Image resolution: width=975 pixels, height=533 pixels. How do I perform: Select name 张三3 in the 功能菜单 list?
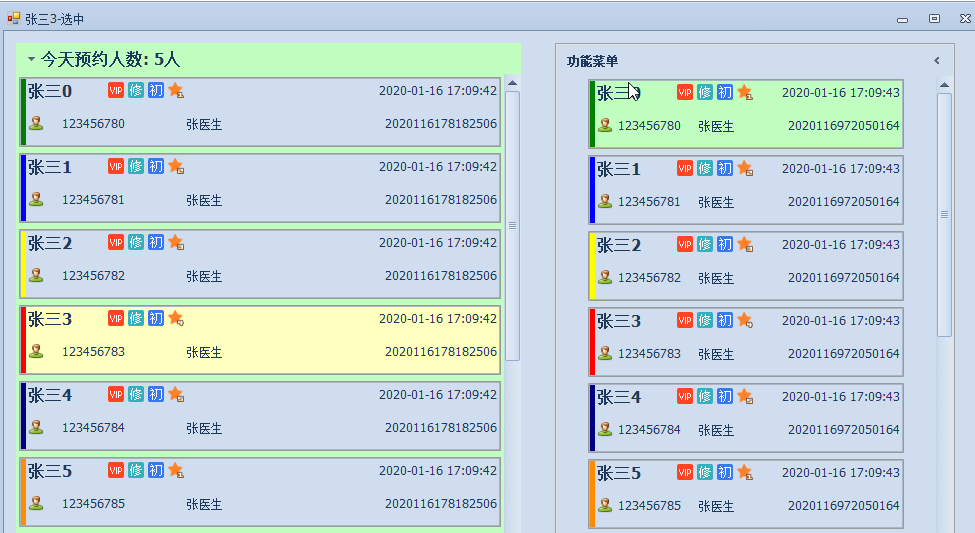tap(619, 321)
